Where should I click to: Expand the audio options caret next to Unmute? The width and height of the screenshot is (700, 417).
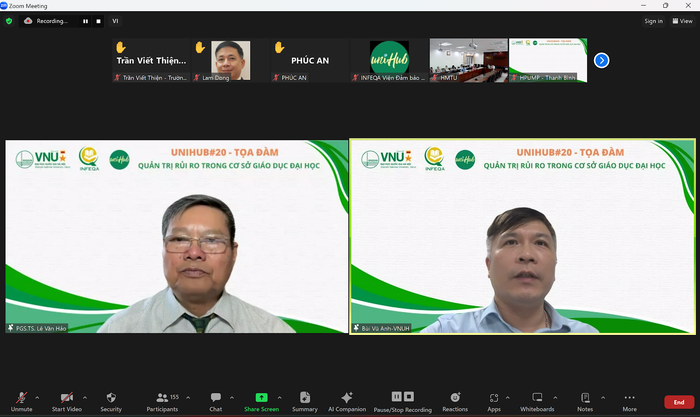pos(37,397)
